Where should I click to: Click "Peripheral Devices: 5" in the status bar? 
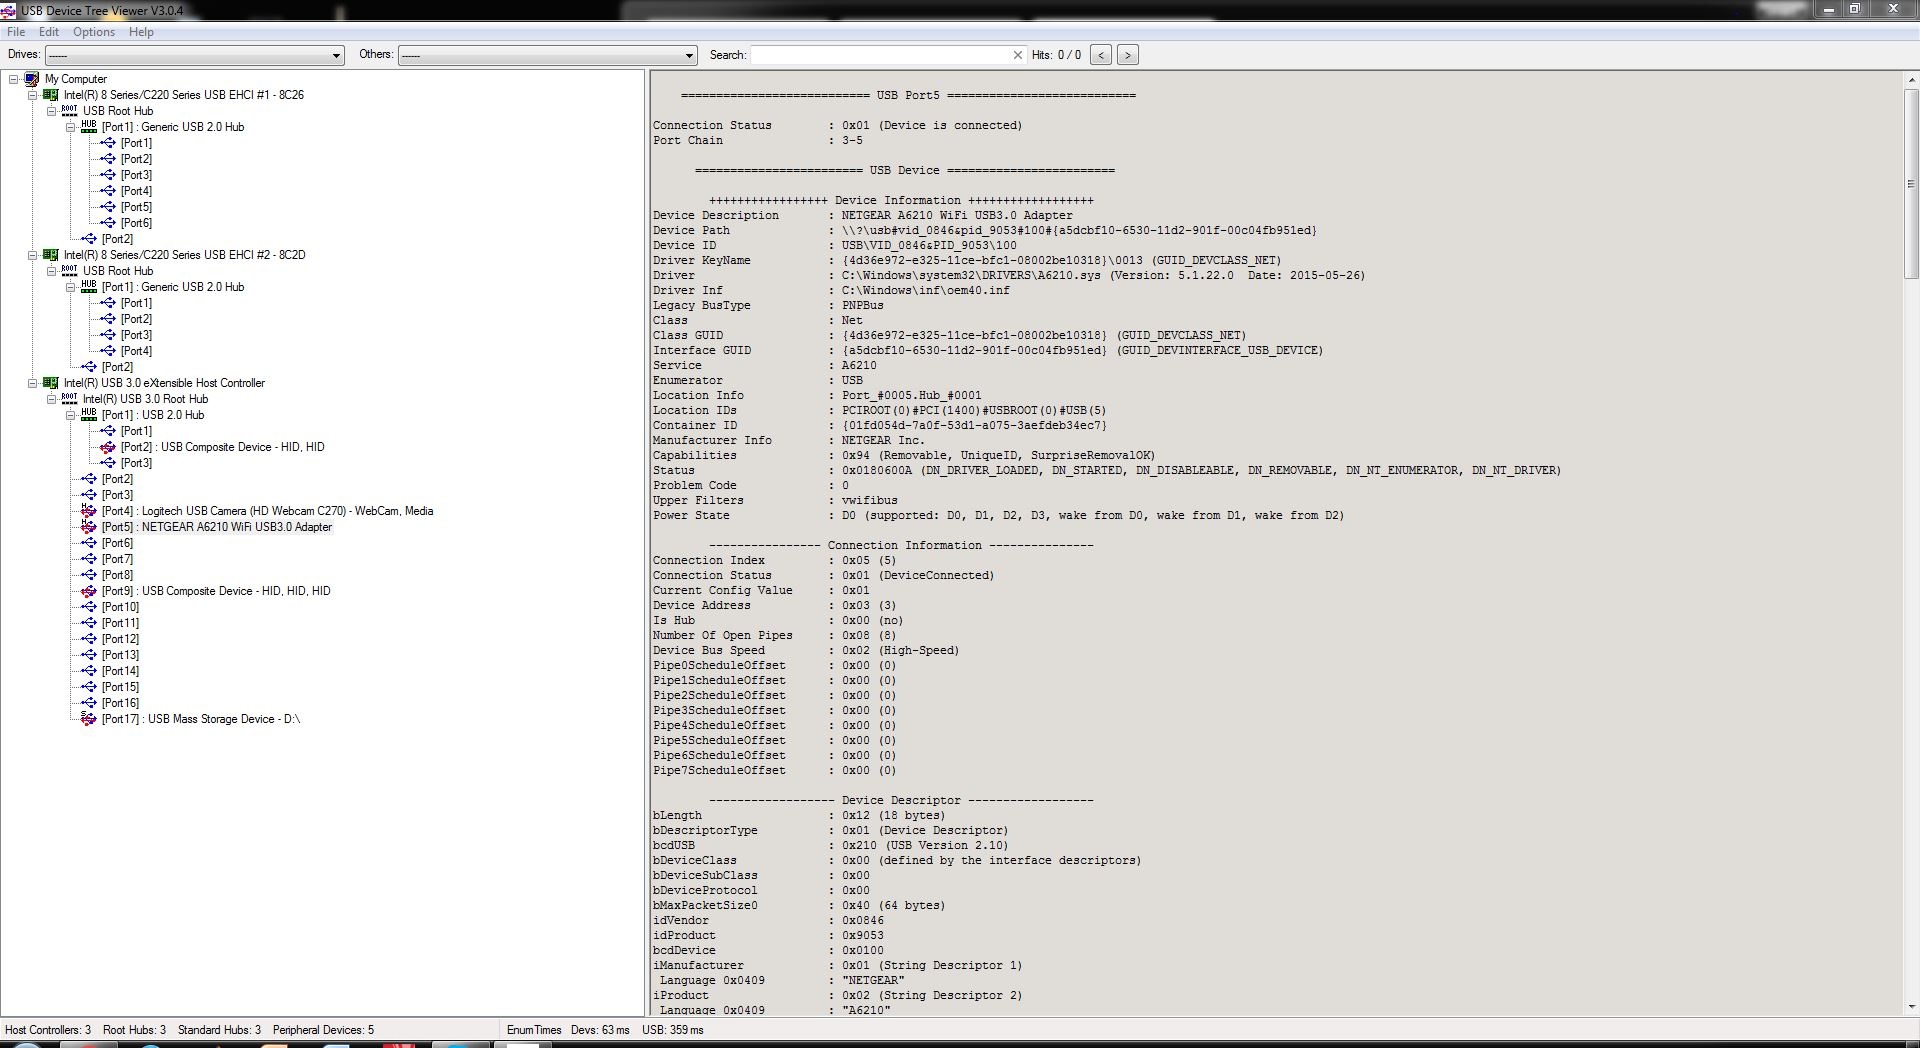[x=323, y=1030]
